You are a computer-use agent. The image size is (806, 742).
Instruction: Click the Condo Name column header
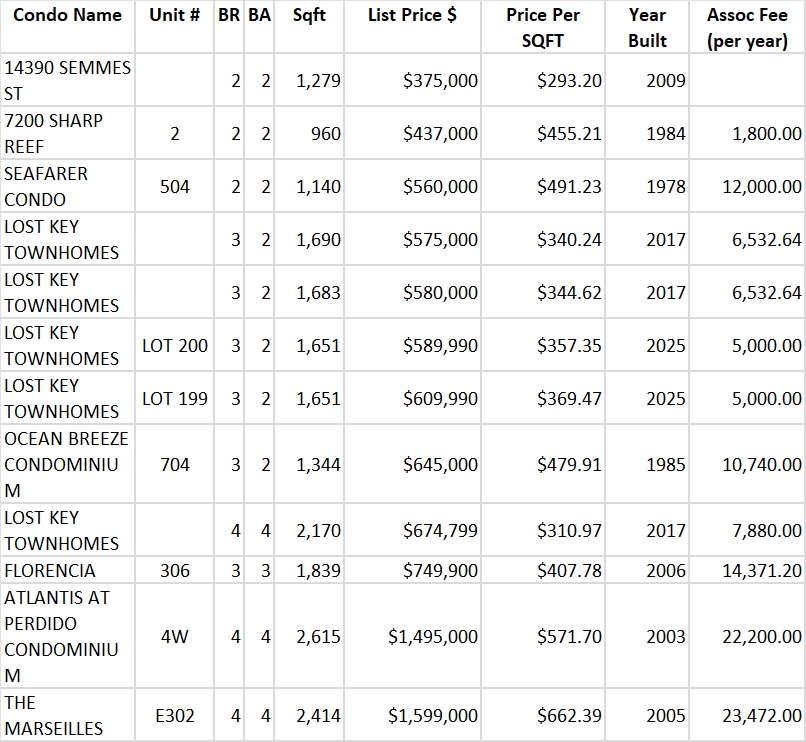pos(68,16)
